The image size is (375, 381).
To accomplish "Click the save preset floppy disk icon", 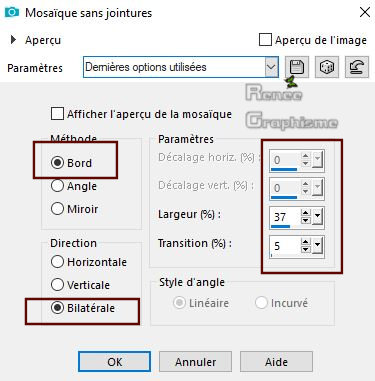I will tap(297, 67).
